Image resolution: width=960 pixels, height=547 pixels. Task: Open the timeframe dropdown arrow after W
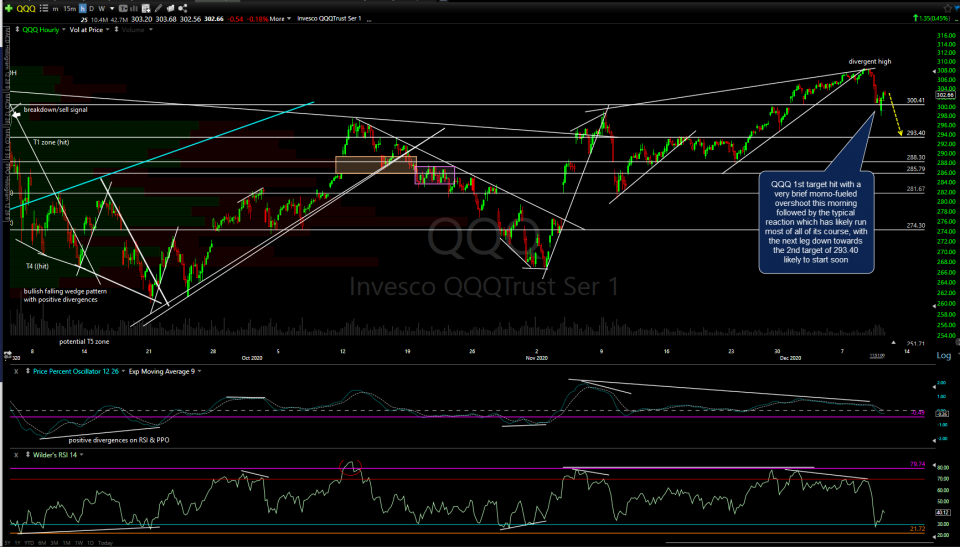coord(112,9)
